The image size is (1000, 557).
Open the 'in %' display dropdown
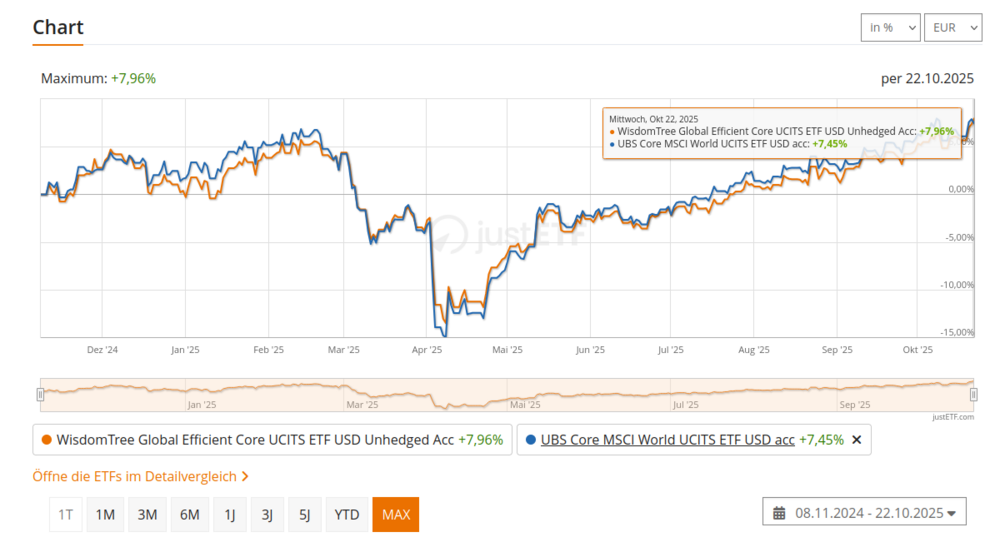(890, 28)
